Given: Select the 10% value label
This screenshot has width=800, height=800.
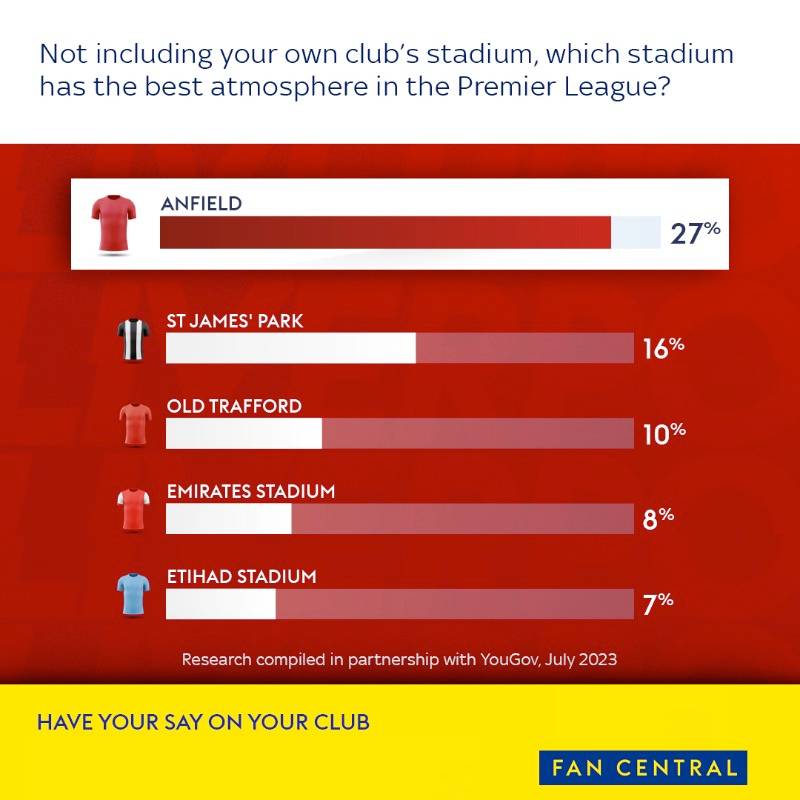Looking at the screenshot, I should pyautogui.click(x=663, y=433).
